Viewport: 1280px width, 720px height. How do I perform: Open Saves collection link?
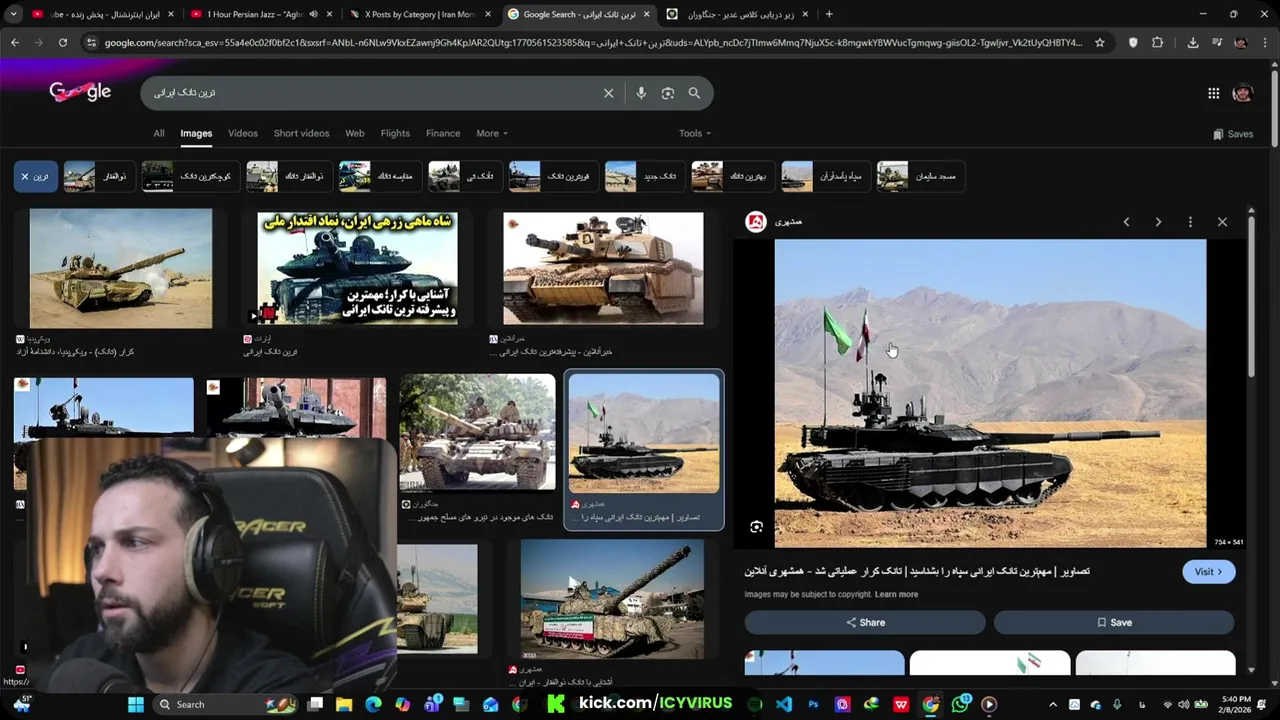(1233, 134)
